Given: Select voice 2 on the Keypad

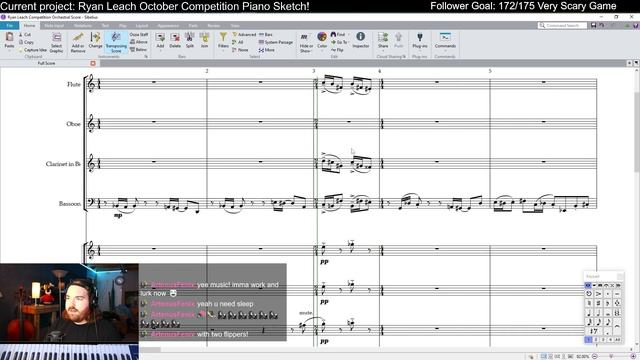Looking at the screenshot, I should 596,340.
